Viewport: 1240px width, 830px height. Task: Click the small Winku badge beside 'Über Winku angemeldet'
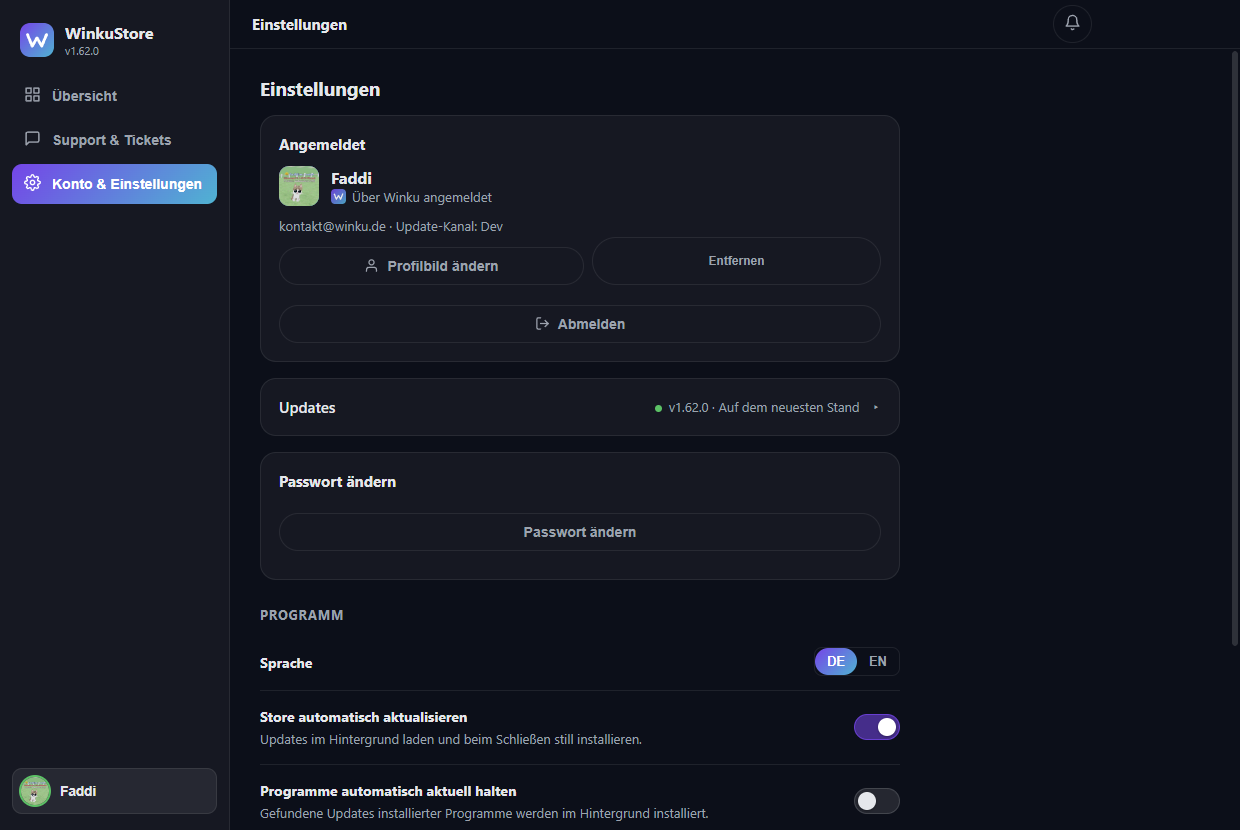point(338,197)
